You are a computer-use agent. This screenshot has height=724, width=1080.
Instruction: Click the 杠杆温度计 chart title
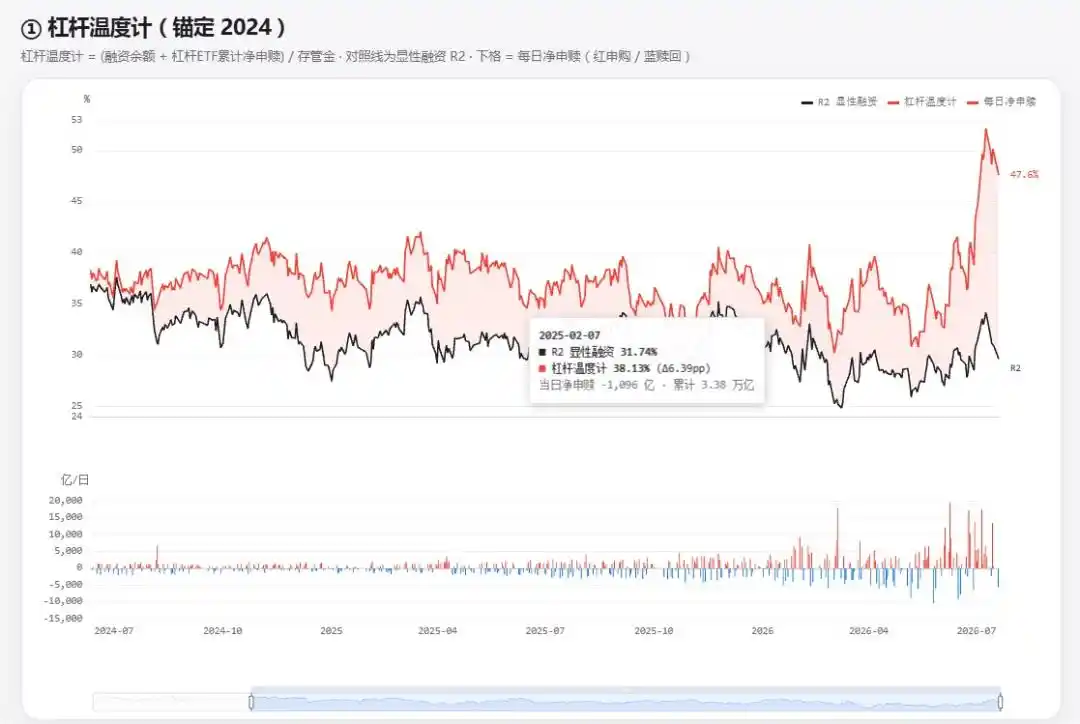(165, 28)
